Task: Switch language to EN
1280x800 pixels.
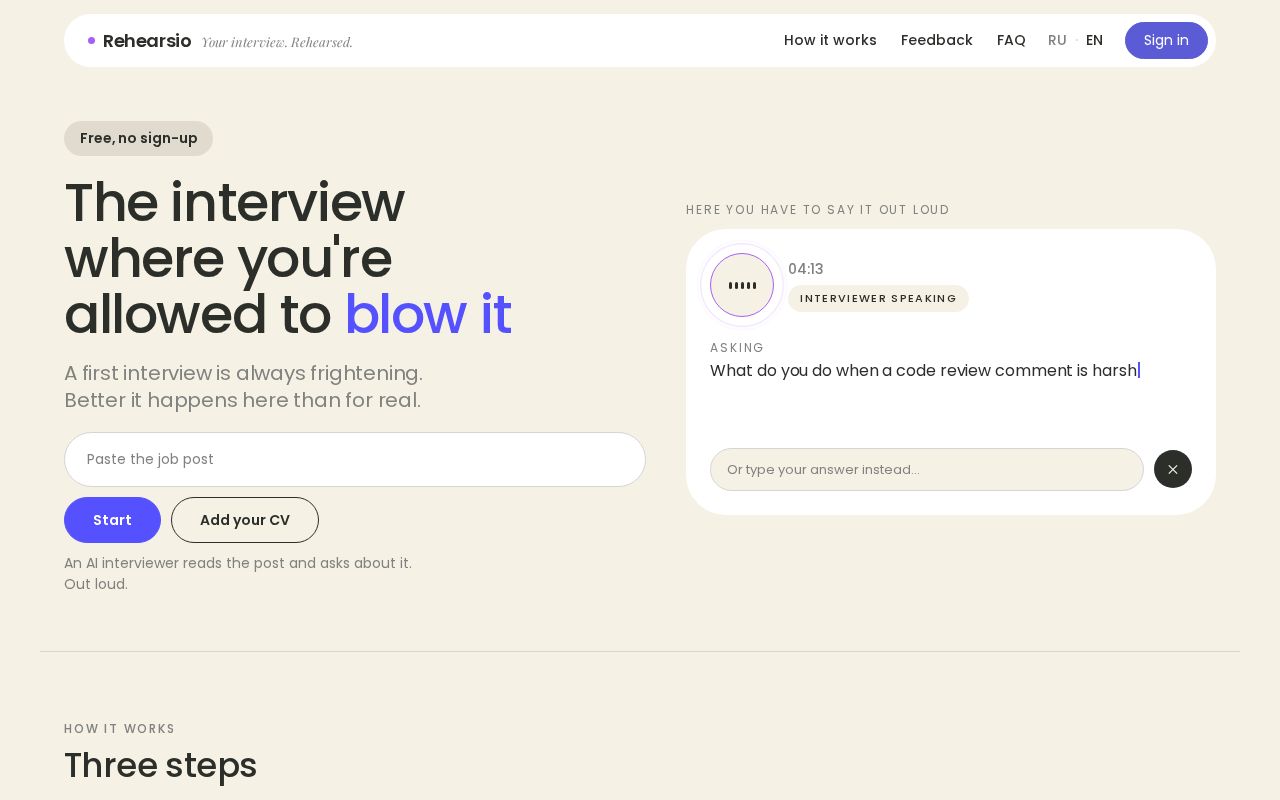Action: [1094, 40]
